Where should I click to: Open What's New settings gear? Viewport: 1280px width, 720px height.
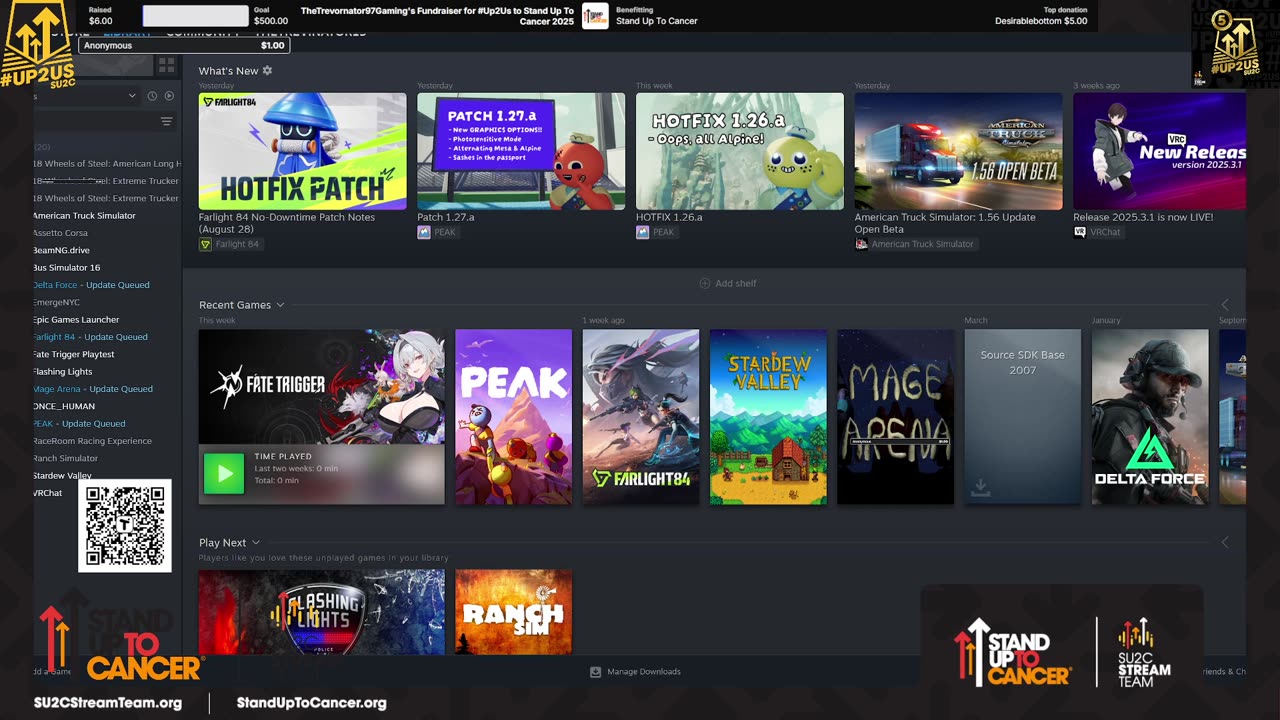(x=267, y=71)
